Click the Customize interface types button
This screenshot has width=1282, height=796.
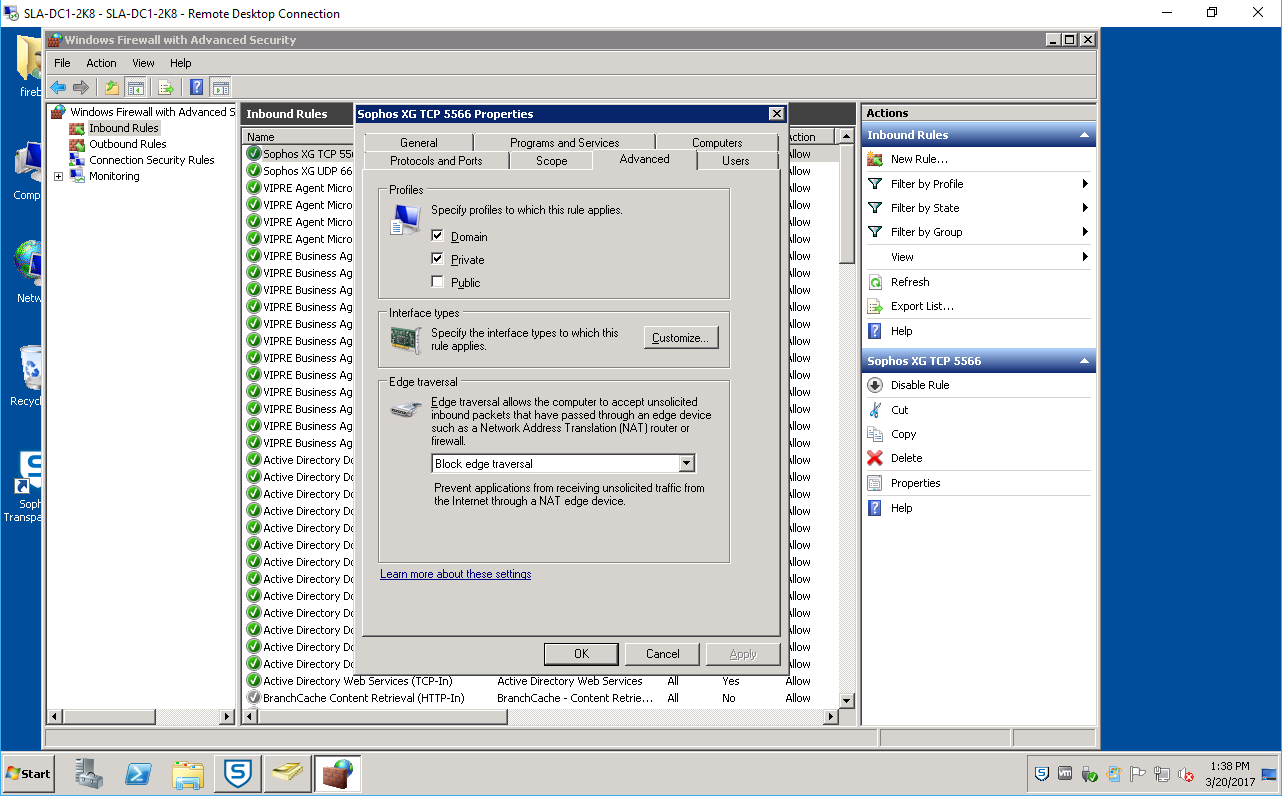[x=681, y=338]
